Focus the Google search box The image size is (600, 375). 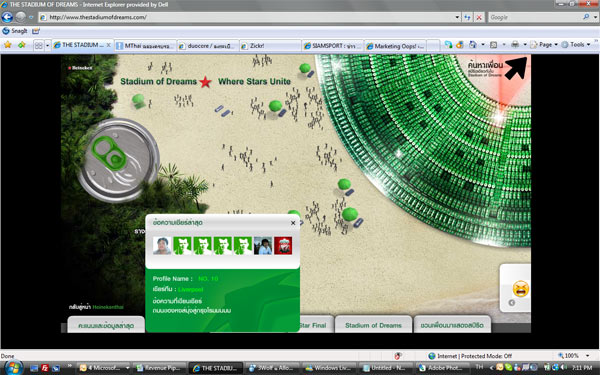tap(535, 17)
